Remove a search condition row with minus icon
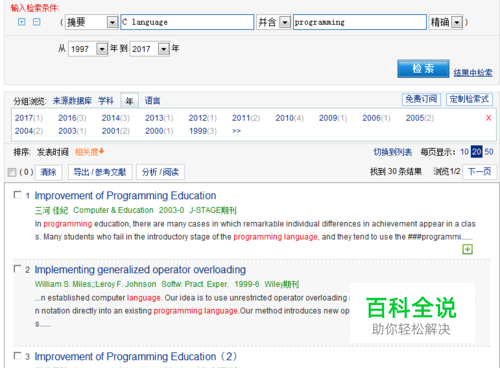 (37, 22)
